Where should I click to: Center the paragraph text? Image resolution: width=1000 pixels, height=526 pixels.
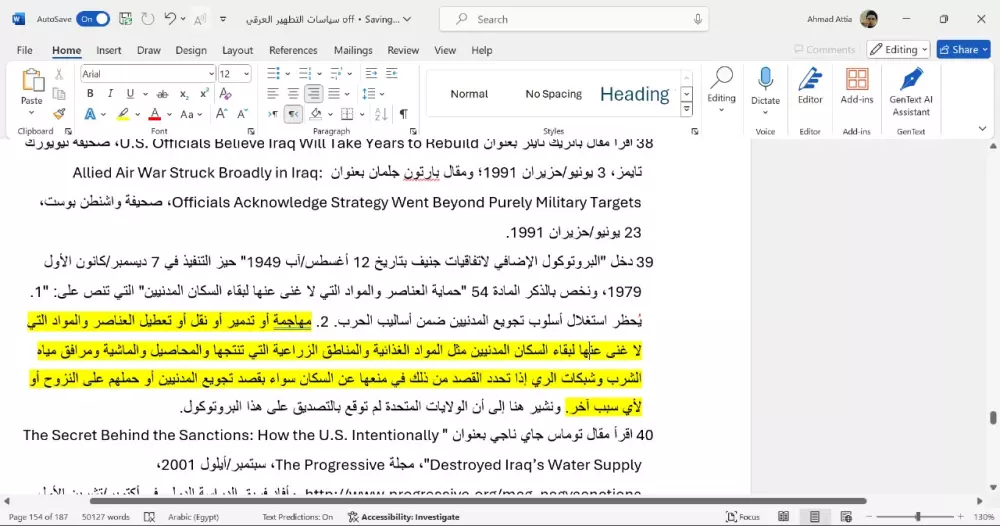293,94
